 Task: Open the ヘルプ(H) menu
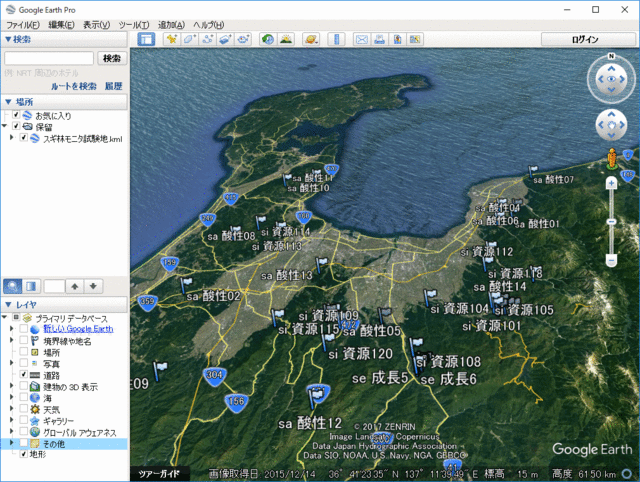point(209,25)
